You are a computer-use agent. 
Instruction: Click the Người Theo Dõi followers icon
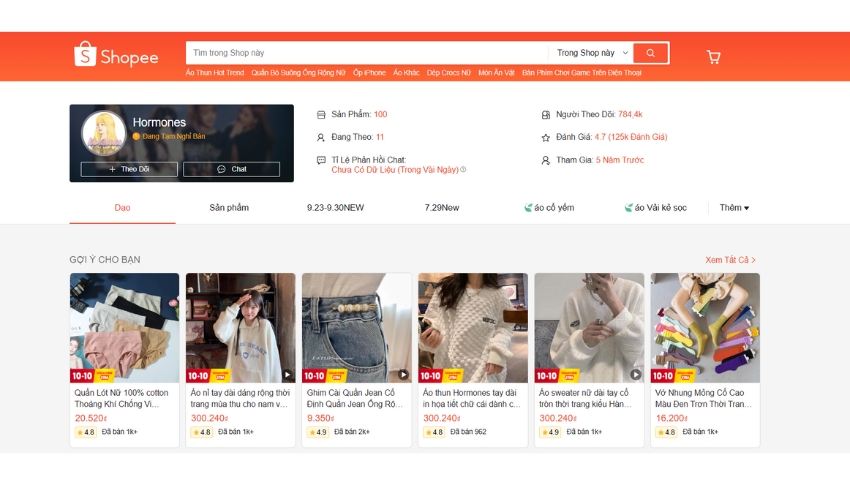tap(545, 115)
